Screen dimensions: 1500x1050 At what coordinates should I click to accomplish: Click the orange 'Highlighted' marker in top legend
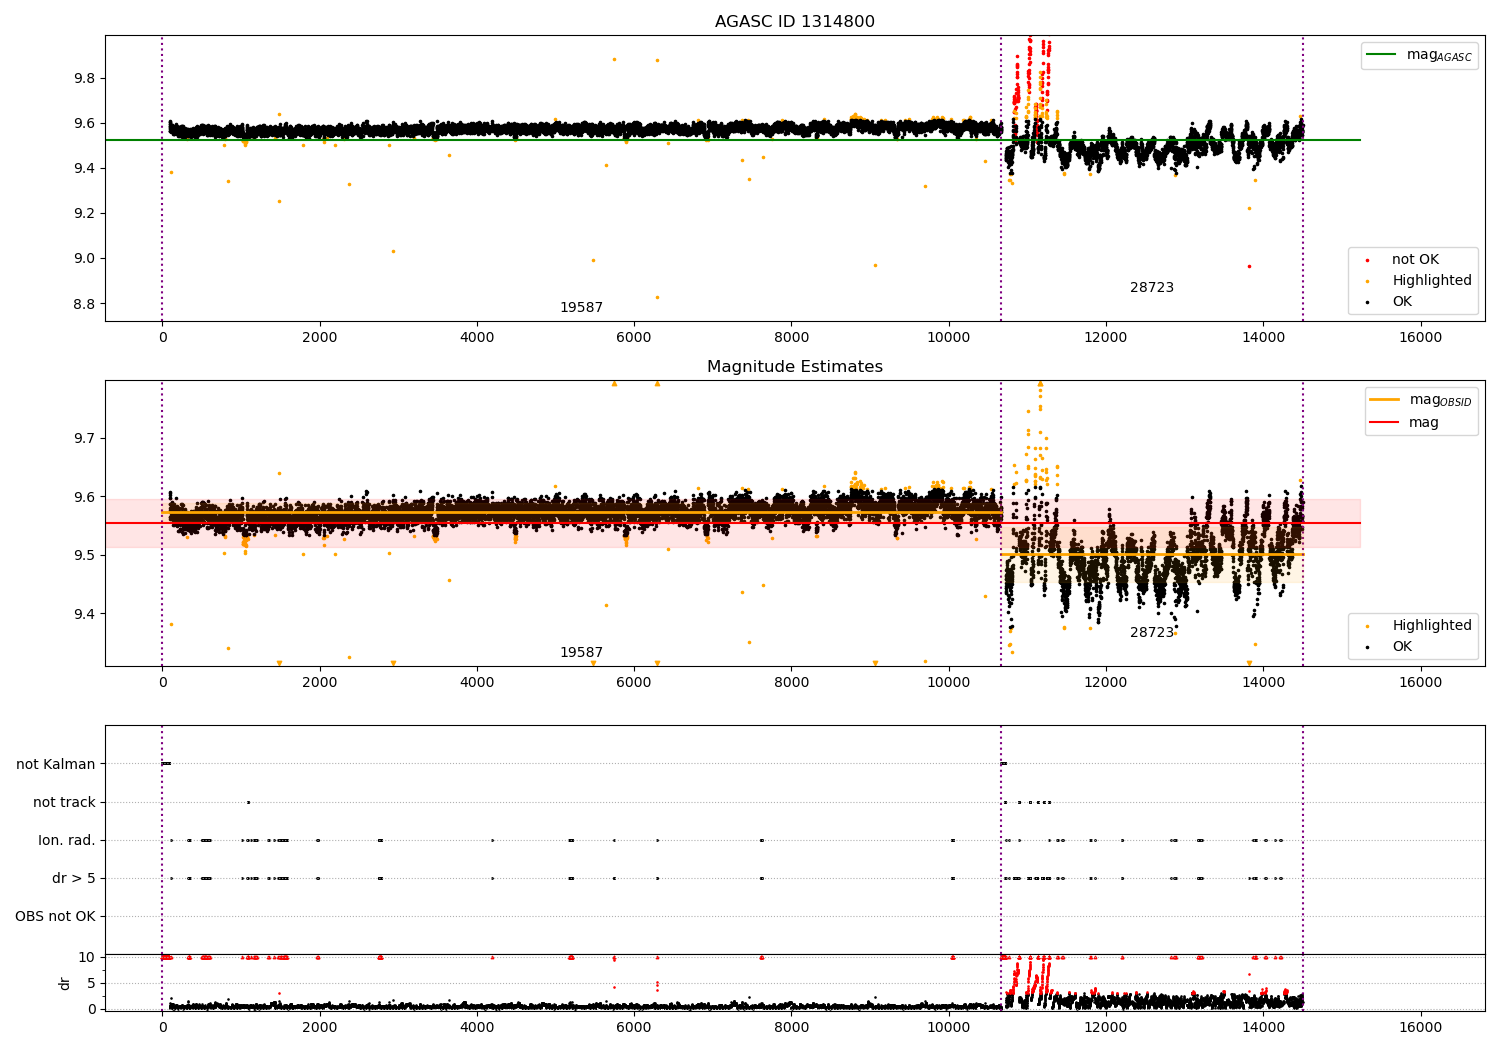[1367, 281]
